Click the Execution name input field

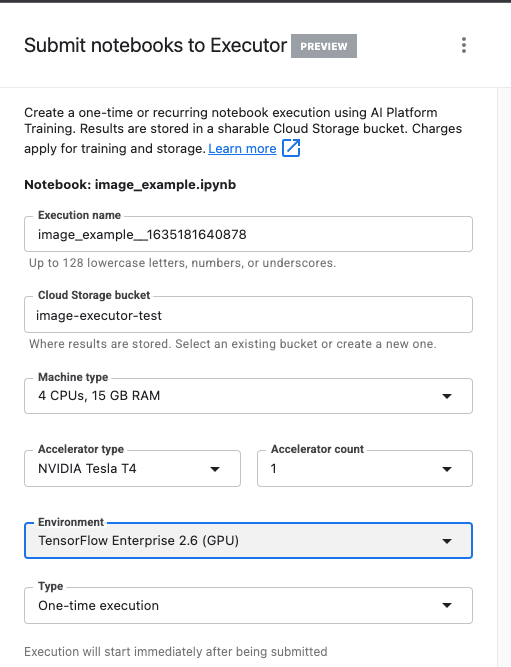(x=248, y=234)
